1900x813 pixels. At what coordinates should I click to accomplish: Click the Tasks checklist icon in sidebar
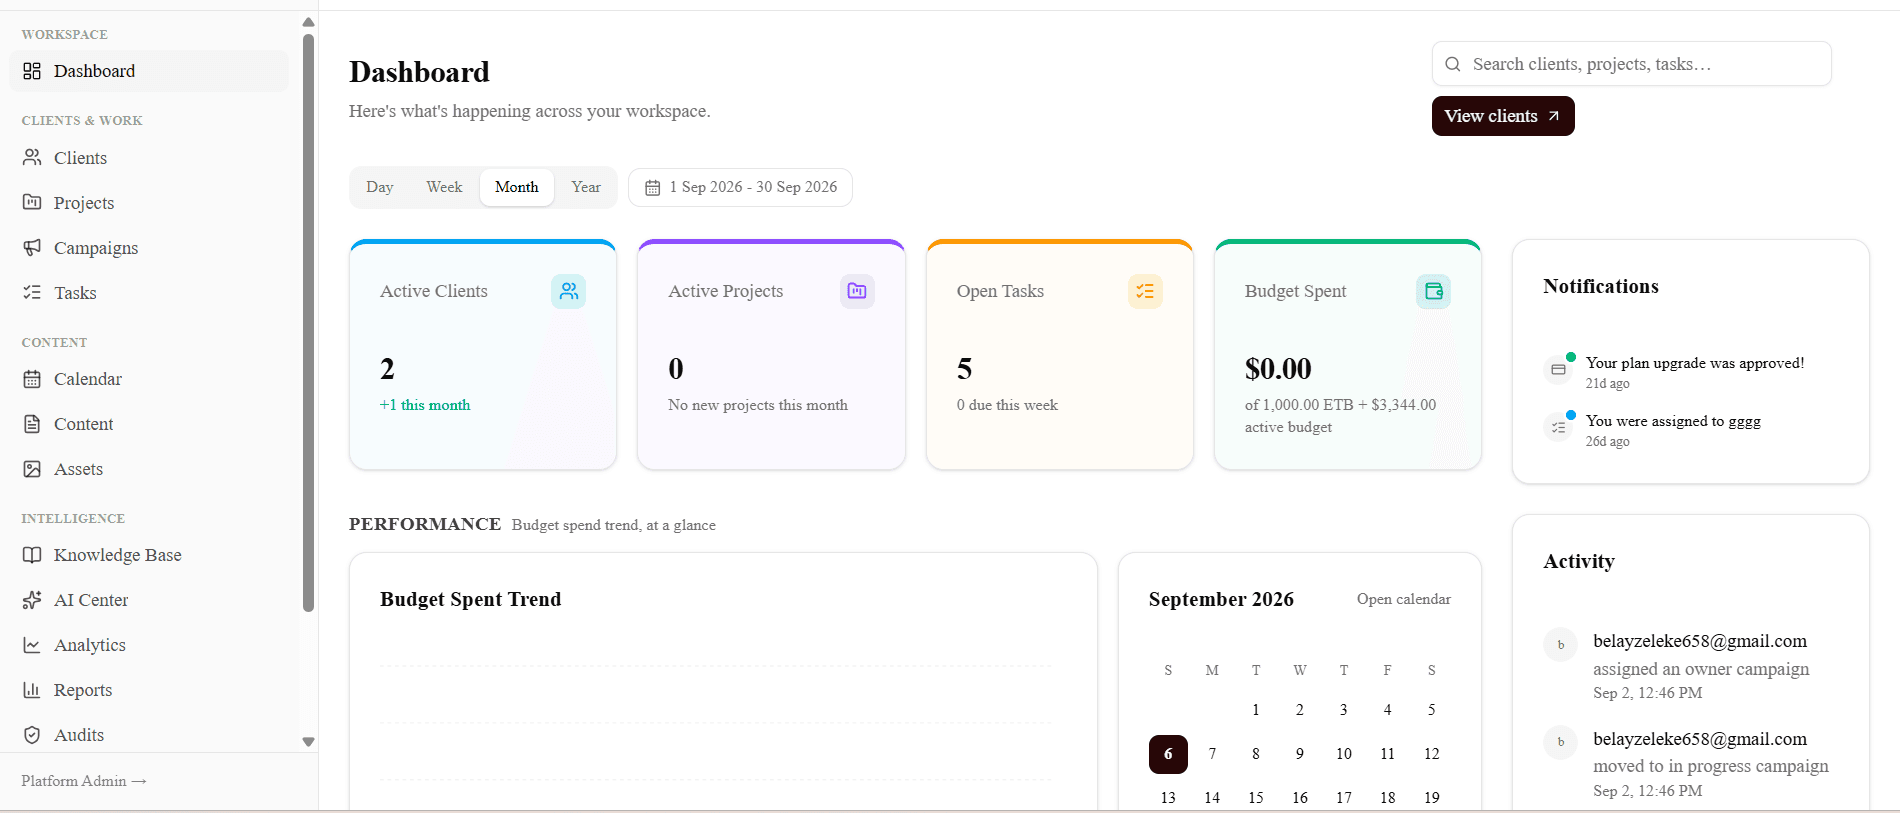point(32,293)
